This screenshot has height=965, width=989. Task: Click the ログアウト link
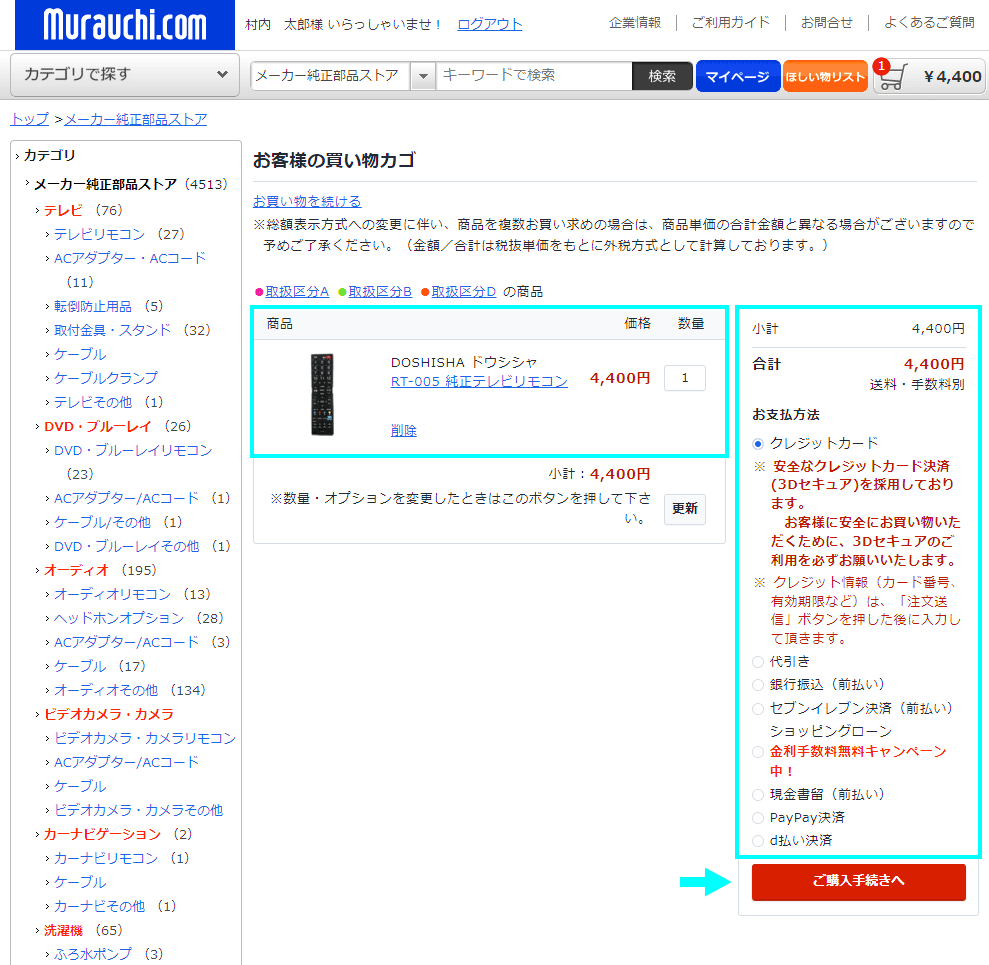tap(489, 25)
